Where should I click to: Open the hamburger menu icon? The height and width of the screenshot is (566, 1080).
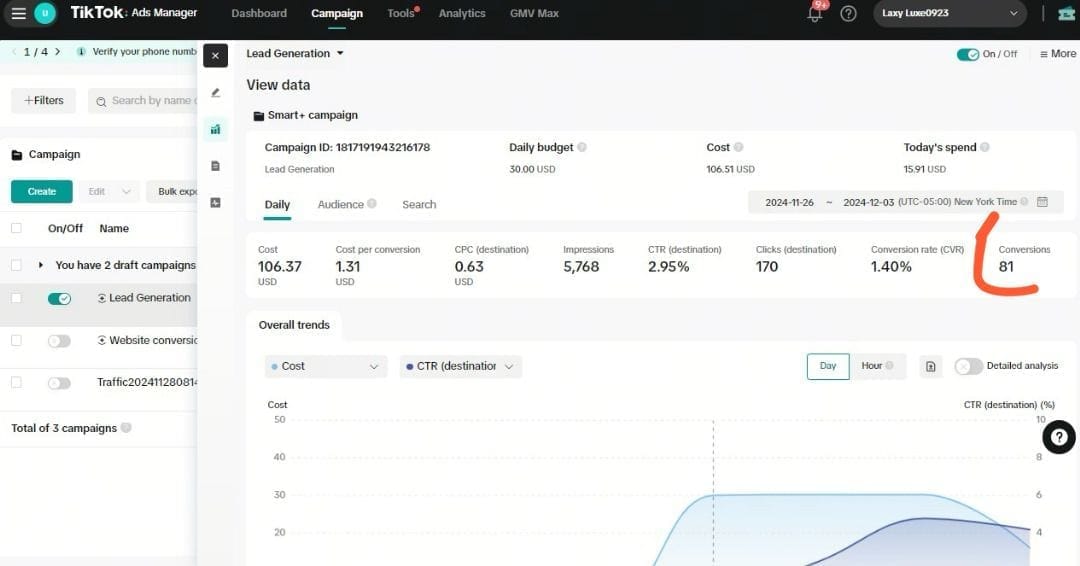point(19,13)
